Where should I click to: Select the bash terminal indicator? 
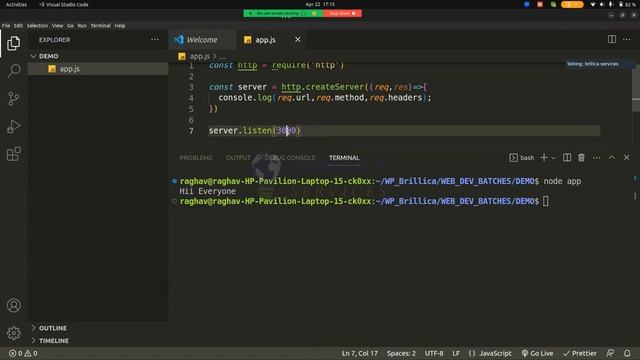pyautogui.click(x=522, y=158)
